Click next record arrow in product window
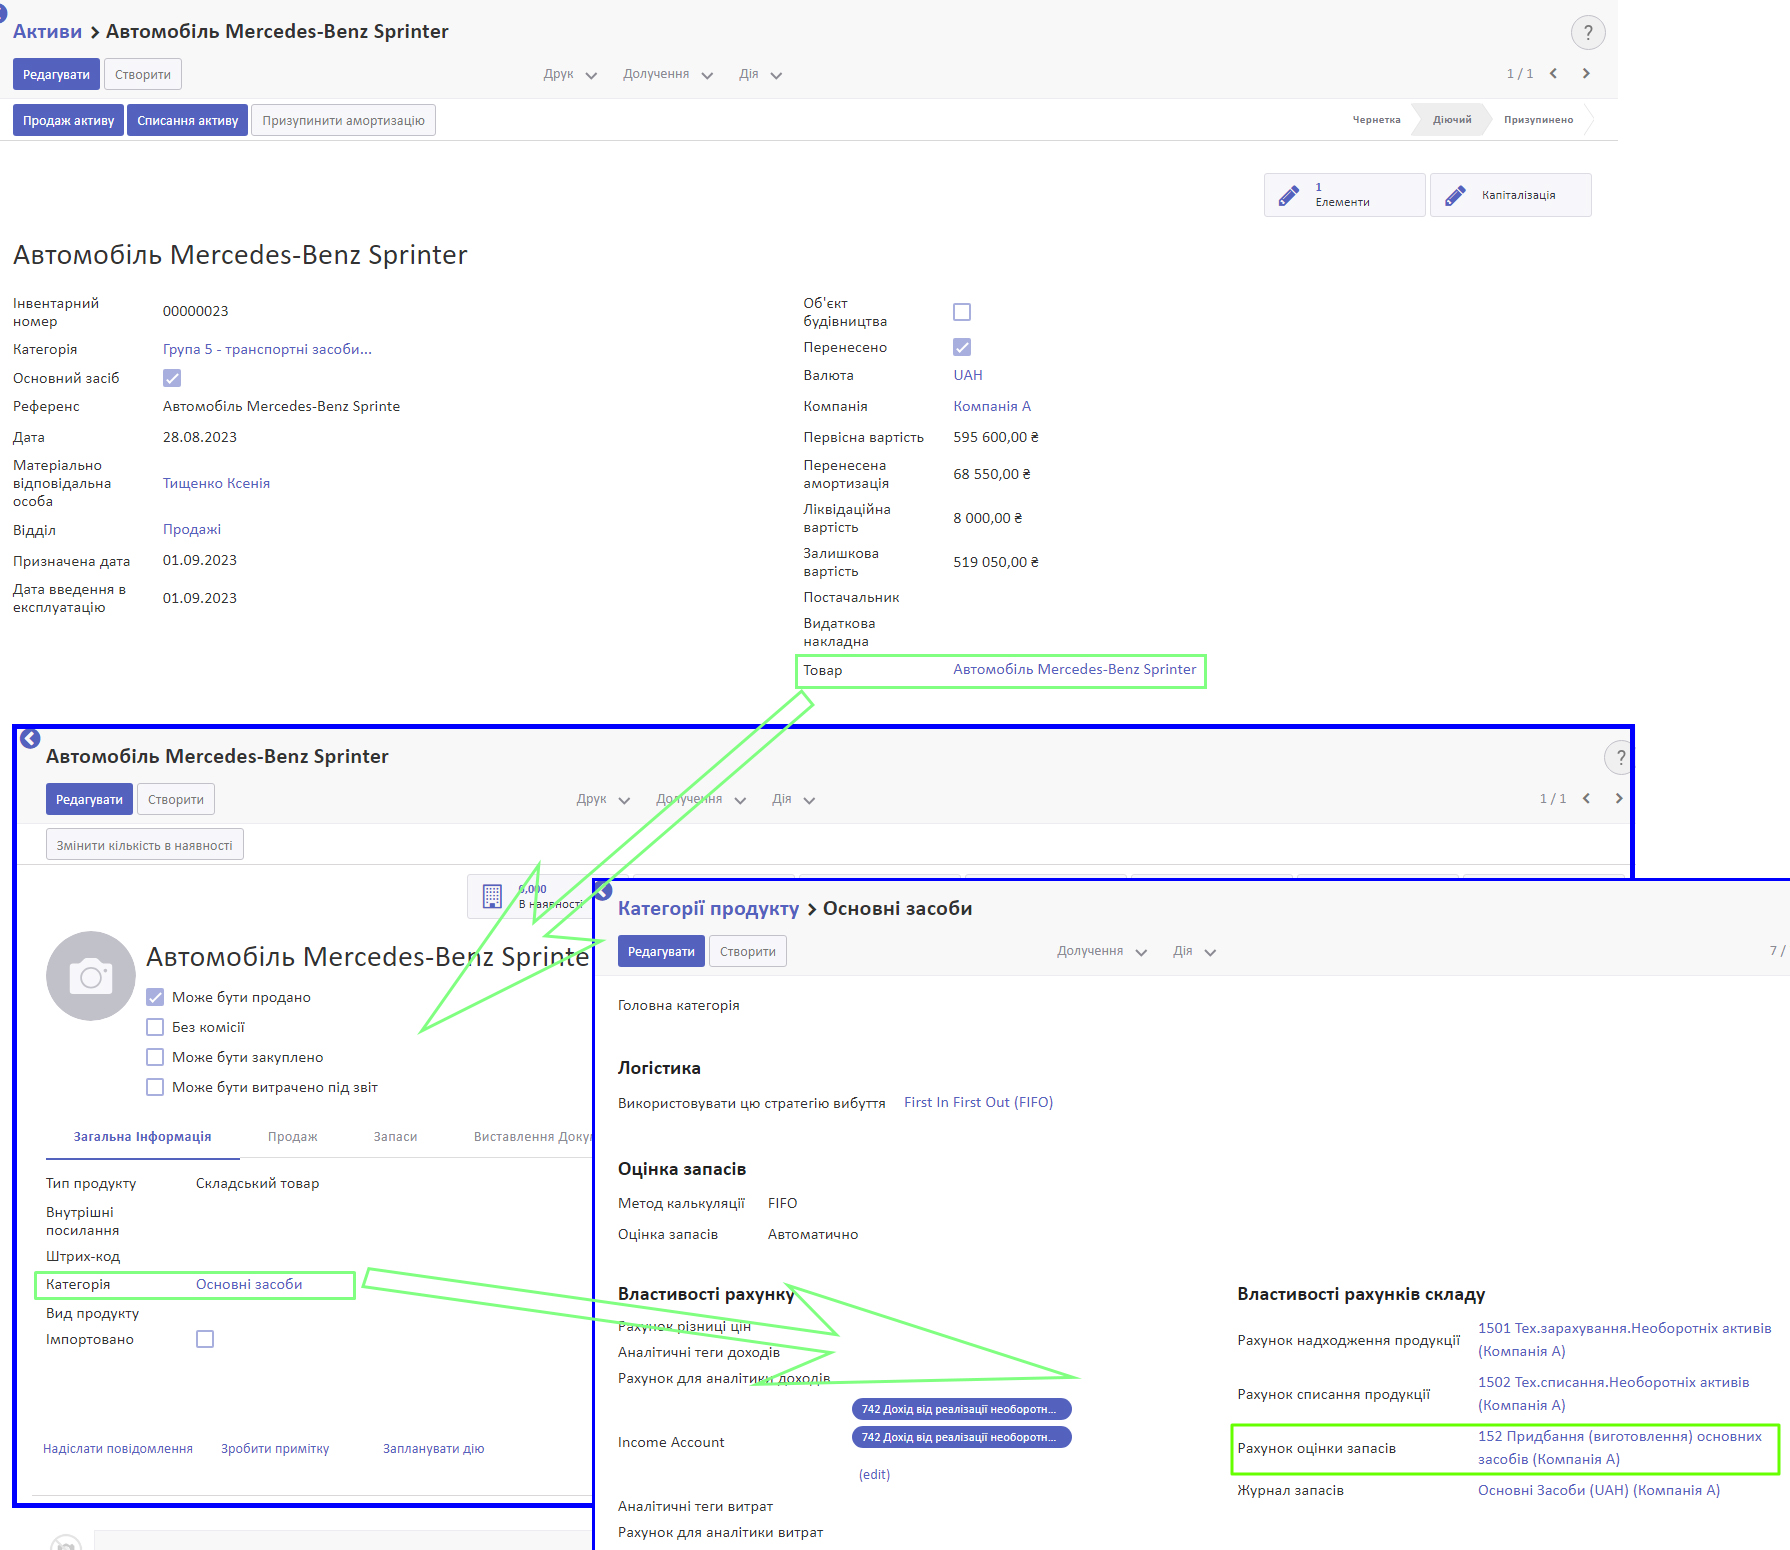Image resolution: width=1790 pixels, height=1550 pixels. tap(1618, 798)
